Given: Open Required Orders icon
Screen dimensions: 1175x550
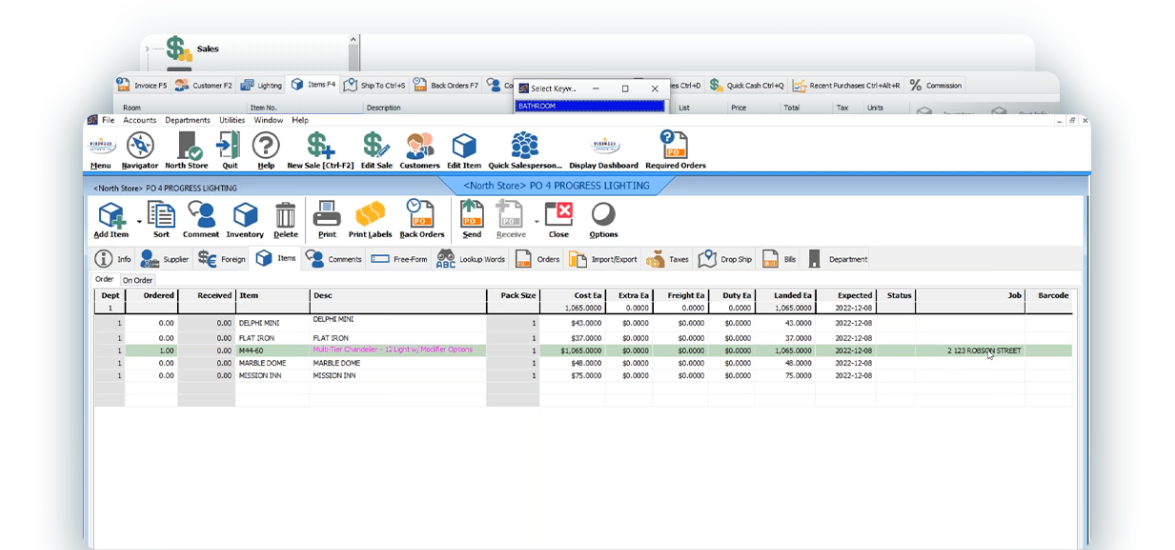Looking at the screenshot, I should 675,150.
